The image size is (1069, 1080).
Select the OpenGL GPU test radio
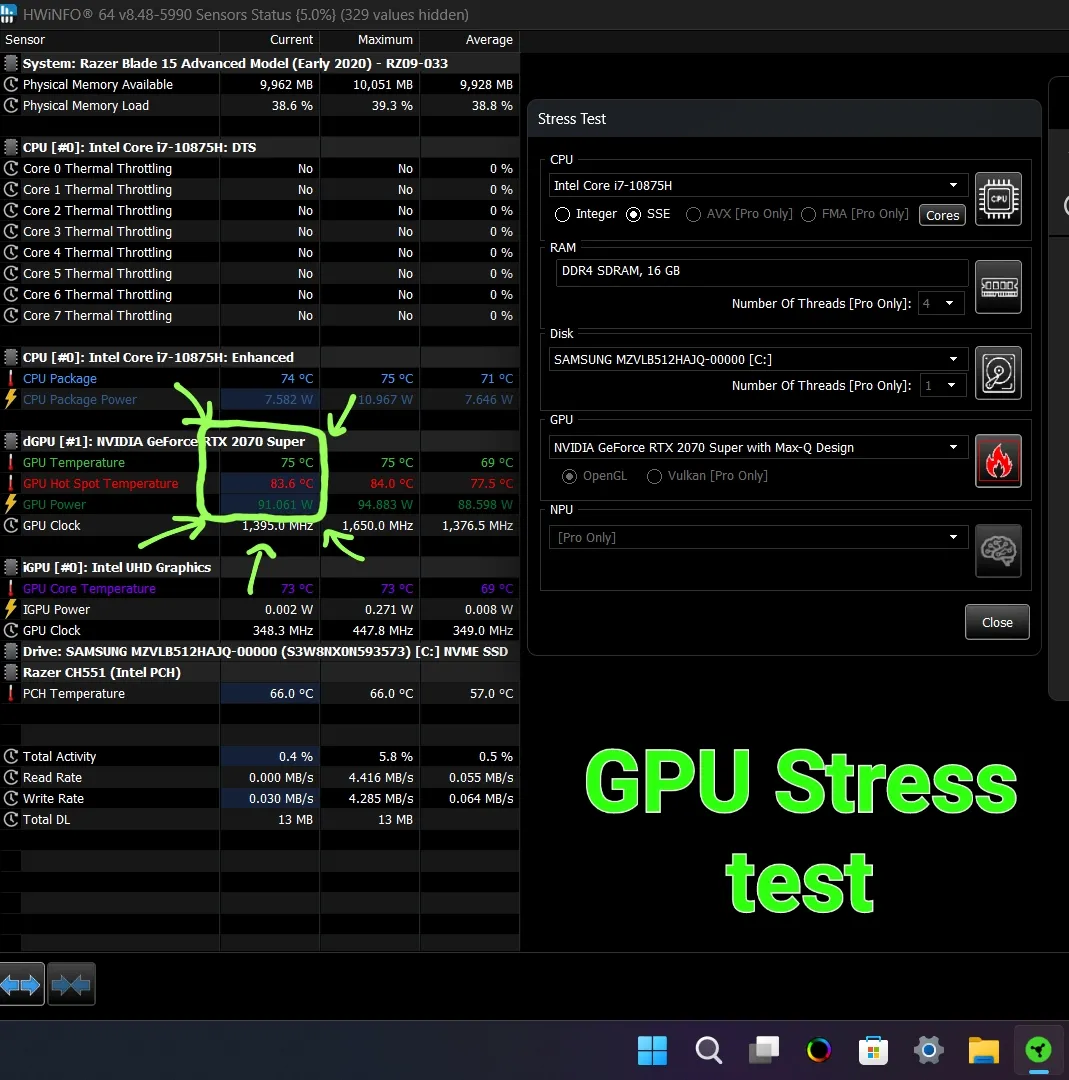pyautogui.click(x=569, y=476)
